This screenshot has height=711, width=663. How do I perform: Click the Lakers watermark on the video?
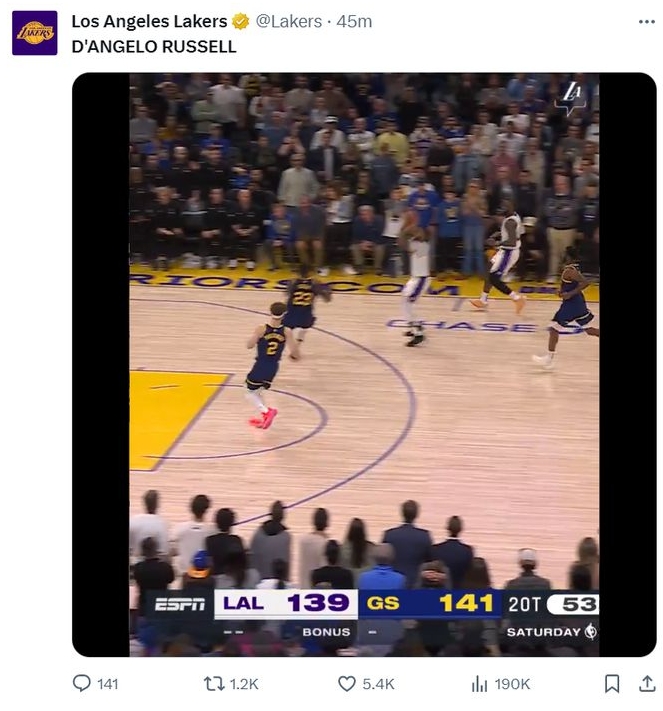(573, 98)
